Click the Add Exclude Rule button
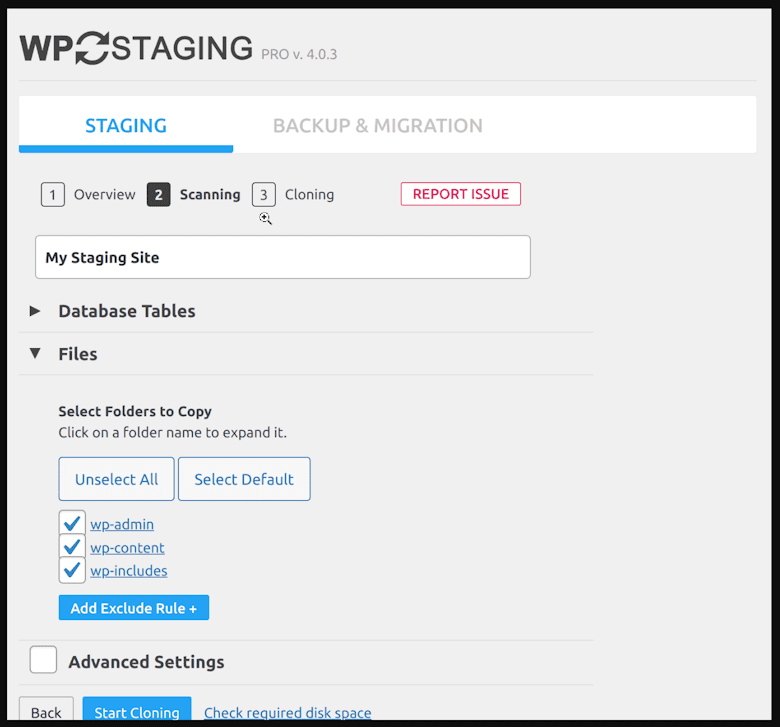The image size is (780, 727). point(134,608)
